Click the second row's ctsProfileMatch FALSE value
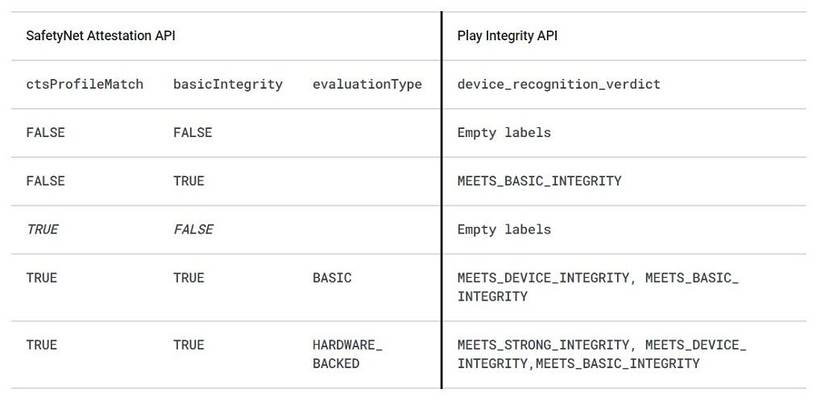The width and height of the screenshot is (825, 406). (45, 181)
